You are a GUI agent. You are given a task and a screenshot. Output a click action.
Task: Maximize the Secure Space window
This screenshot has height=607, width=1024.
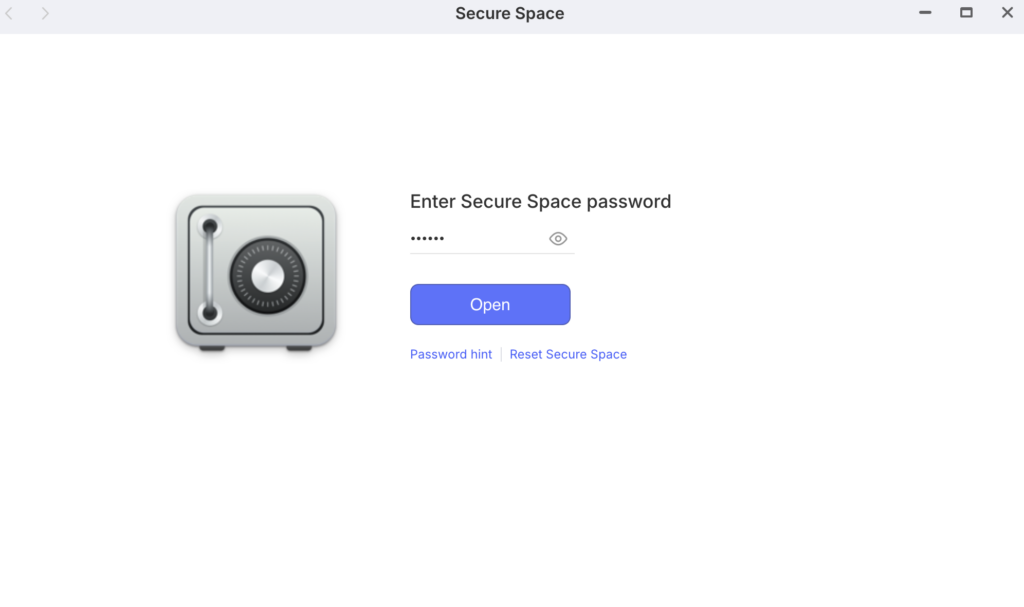966,13
